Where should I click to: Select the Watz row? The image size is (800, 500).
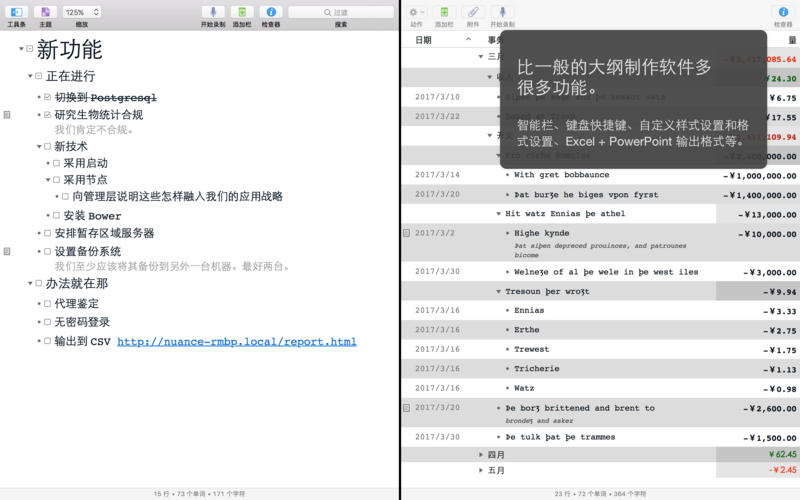pos(524,388)
